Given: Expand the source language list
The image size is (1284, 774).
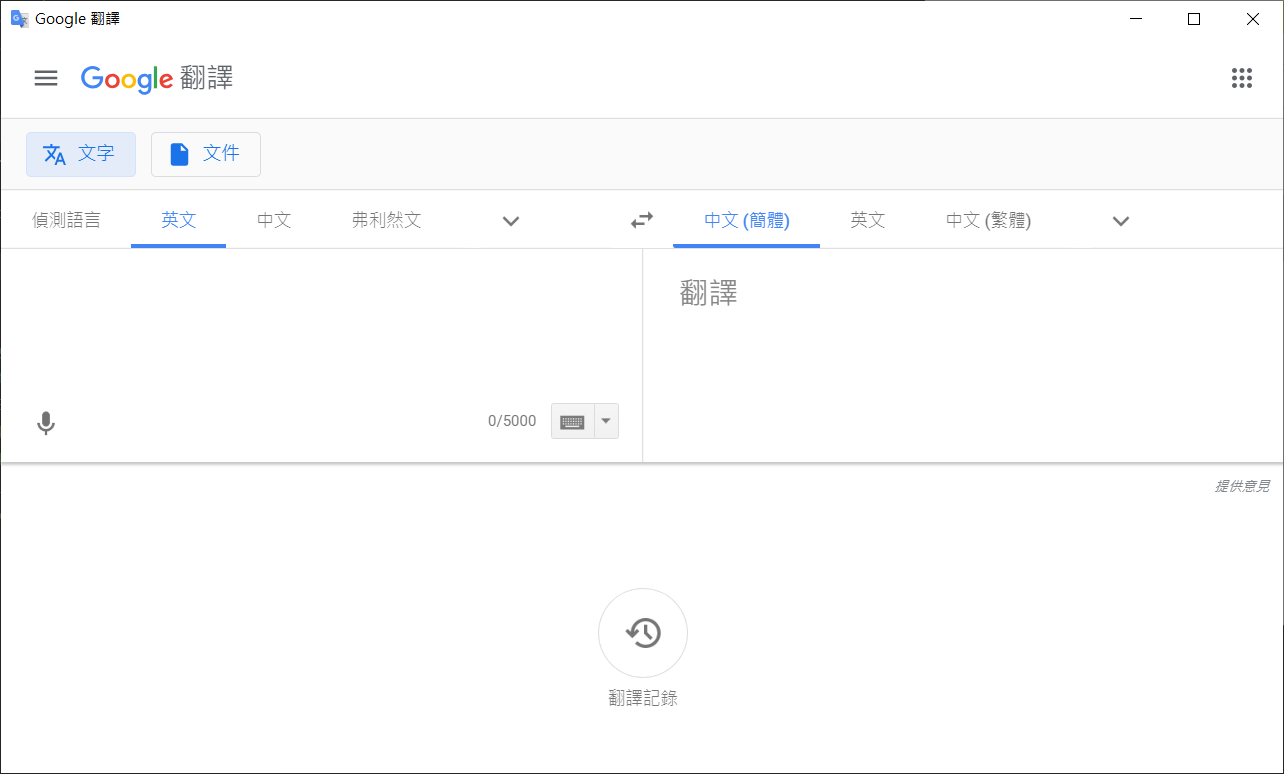Looking at the screenshot, I should coord(511,221).
